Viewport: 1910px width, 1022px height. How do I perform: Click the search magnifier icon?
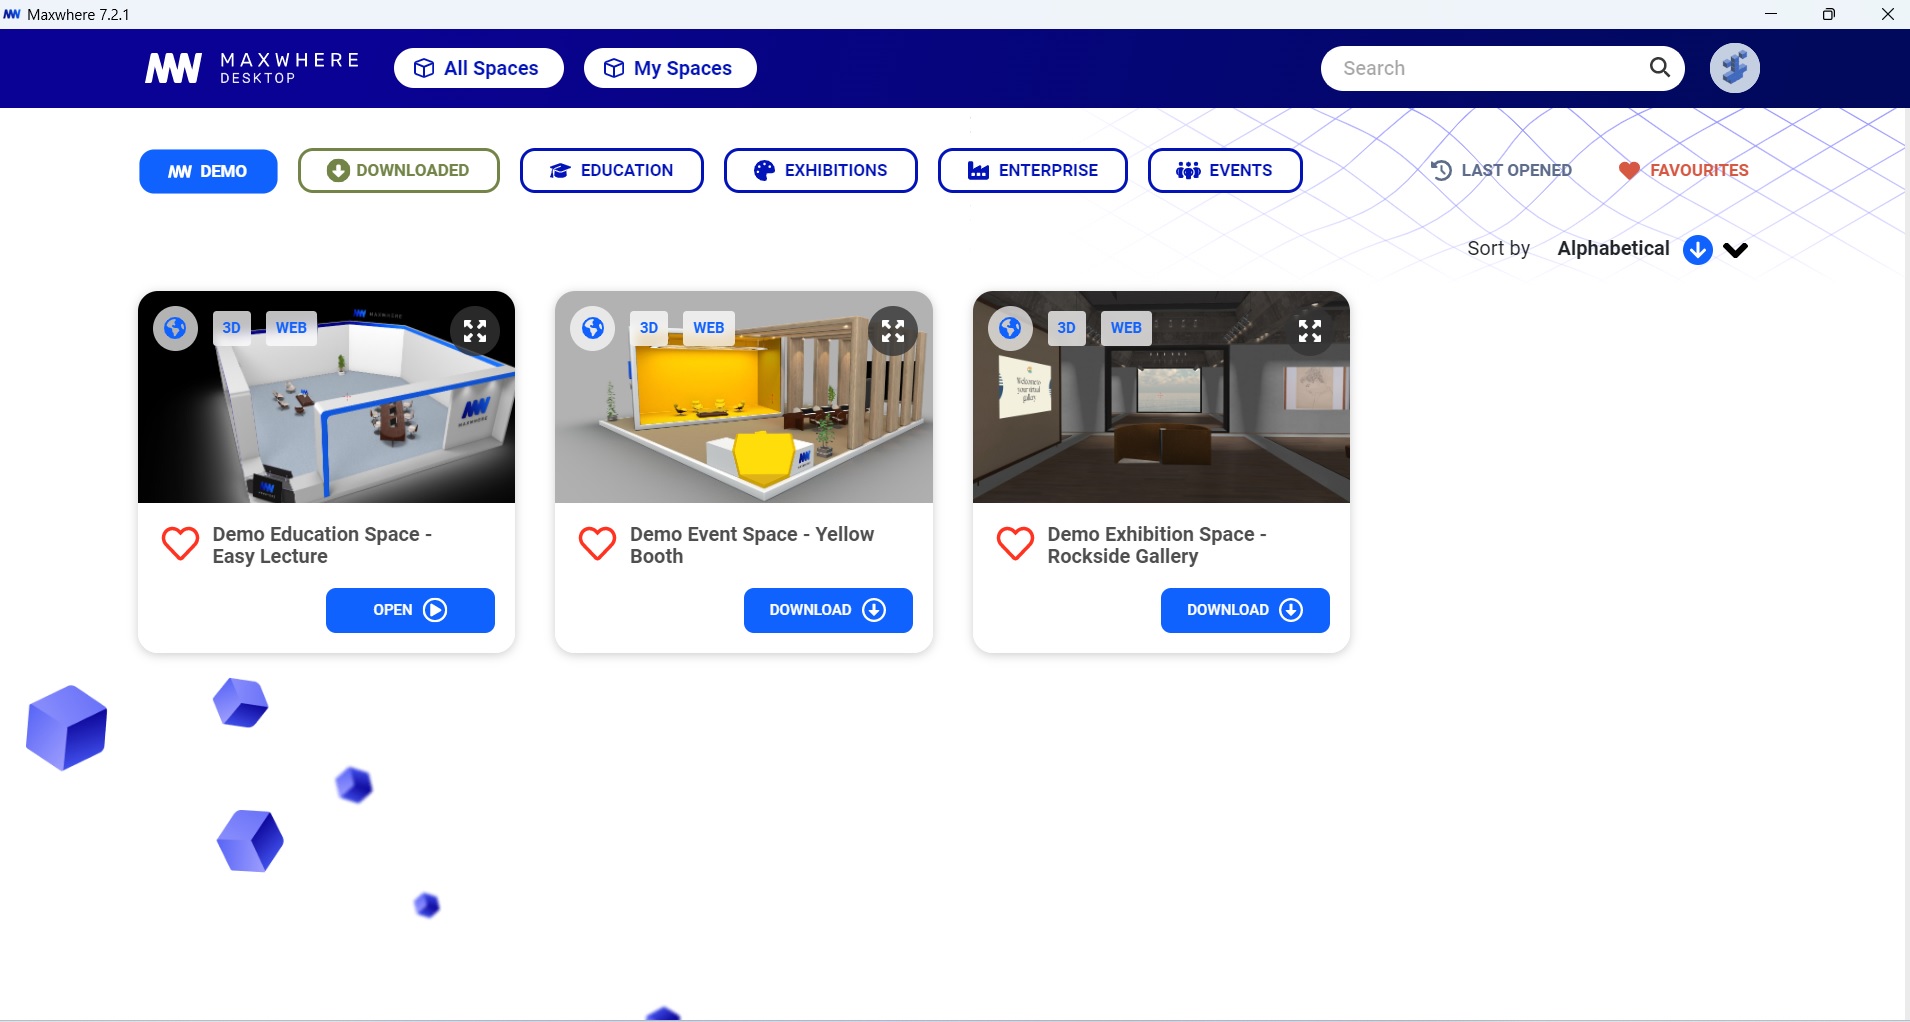(1660, 67)
